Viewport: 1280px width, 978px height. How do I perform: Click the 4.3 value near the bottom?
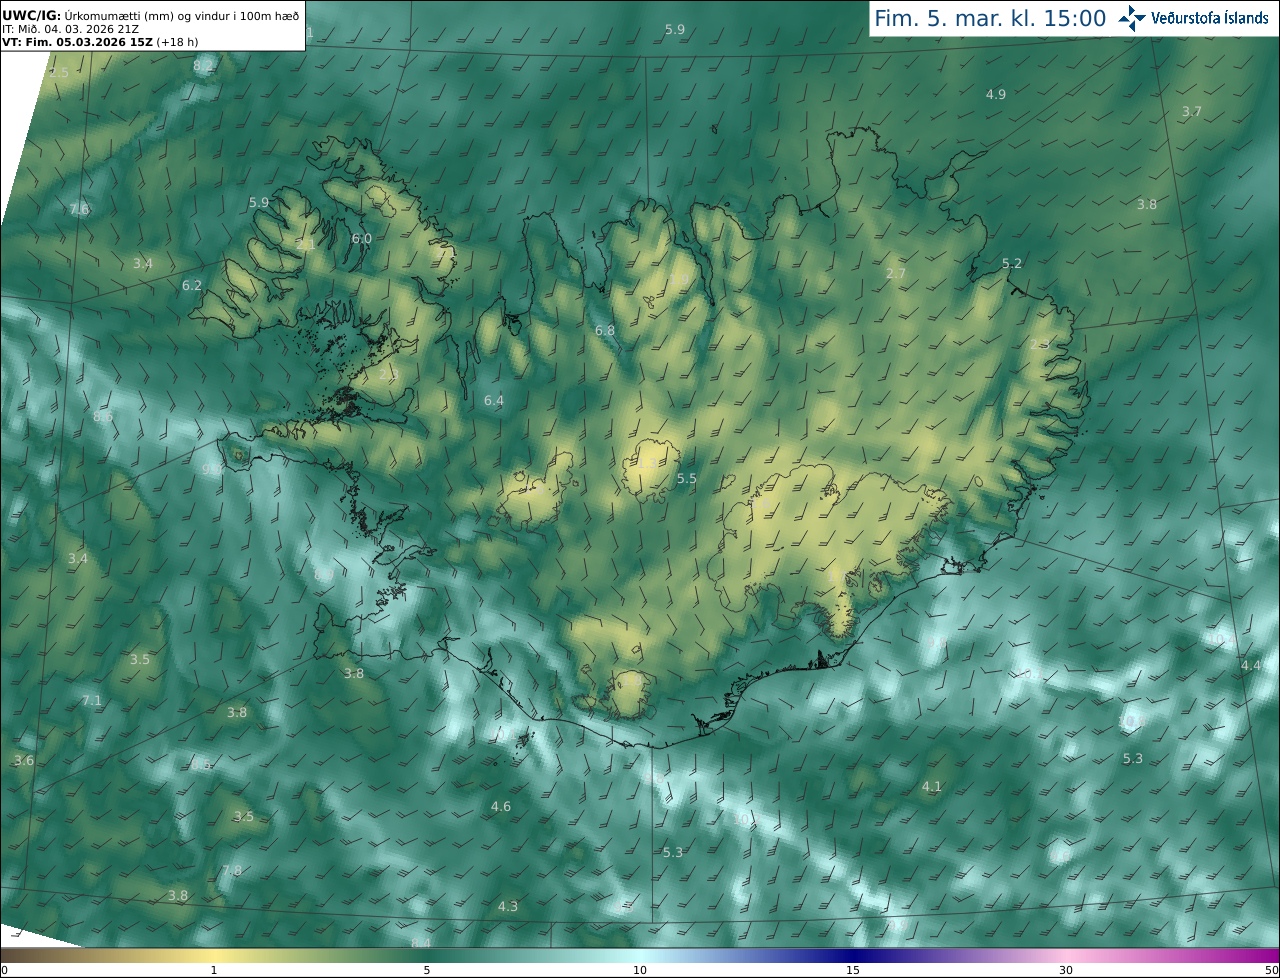point(508,906)
